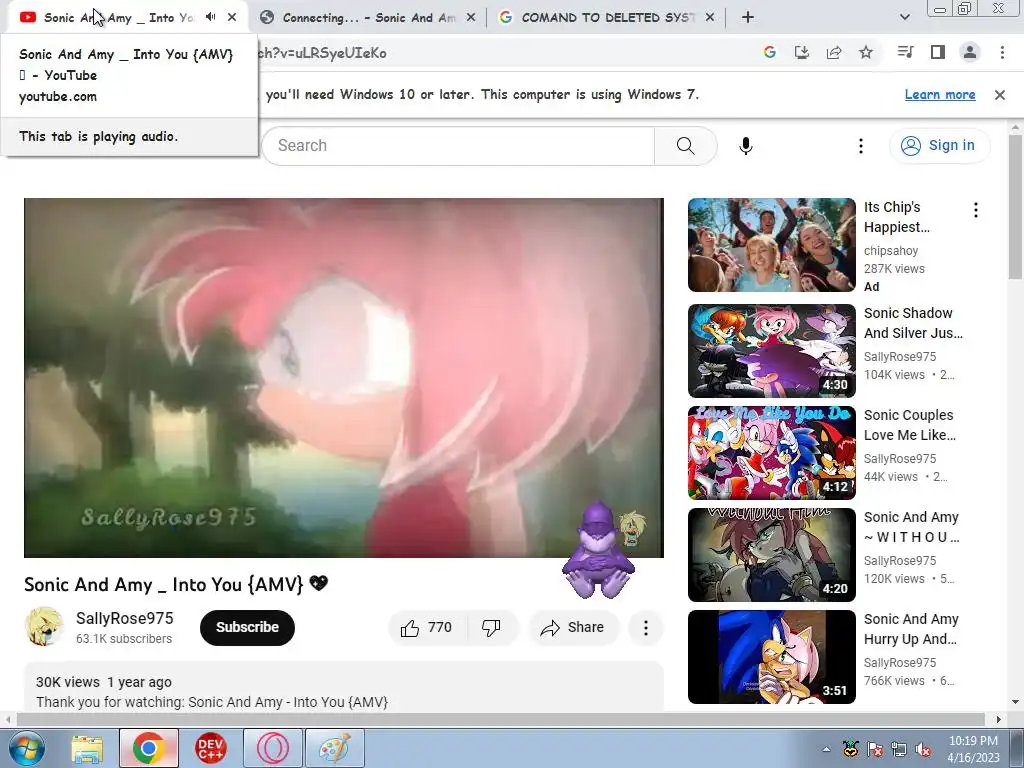The image size is (1024, 768).
Task: Click the purple gorilla desktop character
Action: (598, 552)
